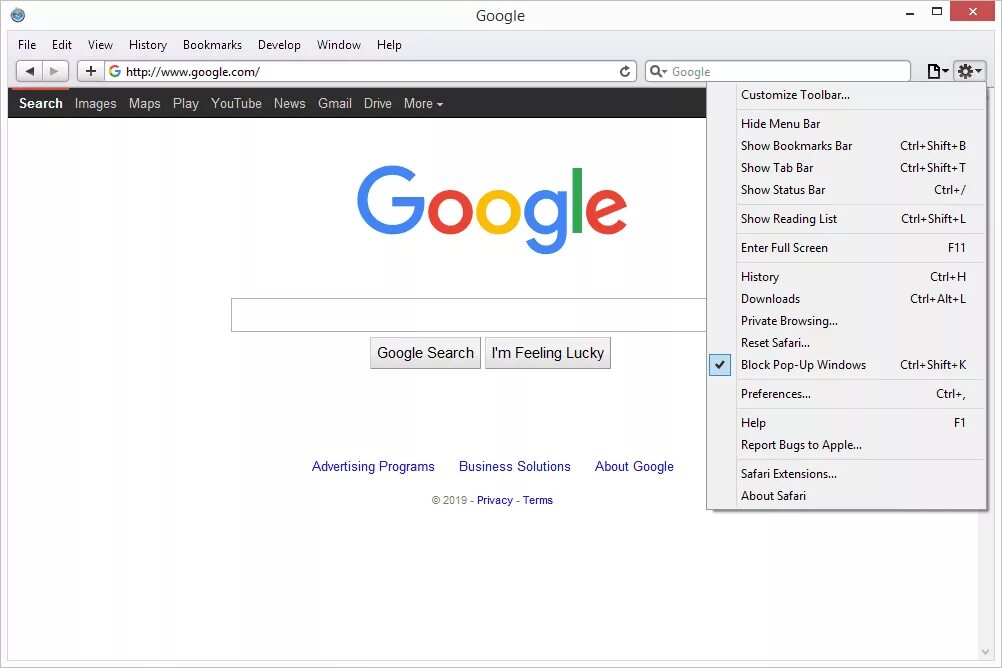Minimize the Safari window
The image size is (1002, 668).
pyautogui.click(x=910, y=13)
